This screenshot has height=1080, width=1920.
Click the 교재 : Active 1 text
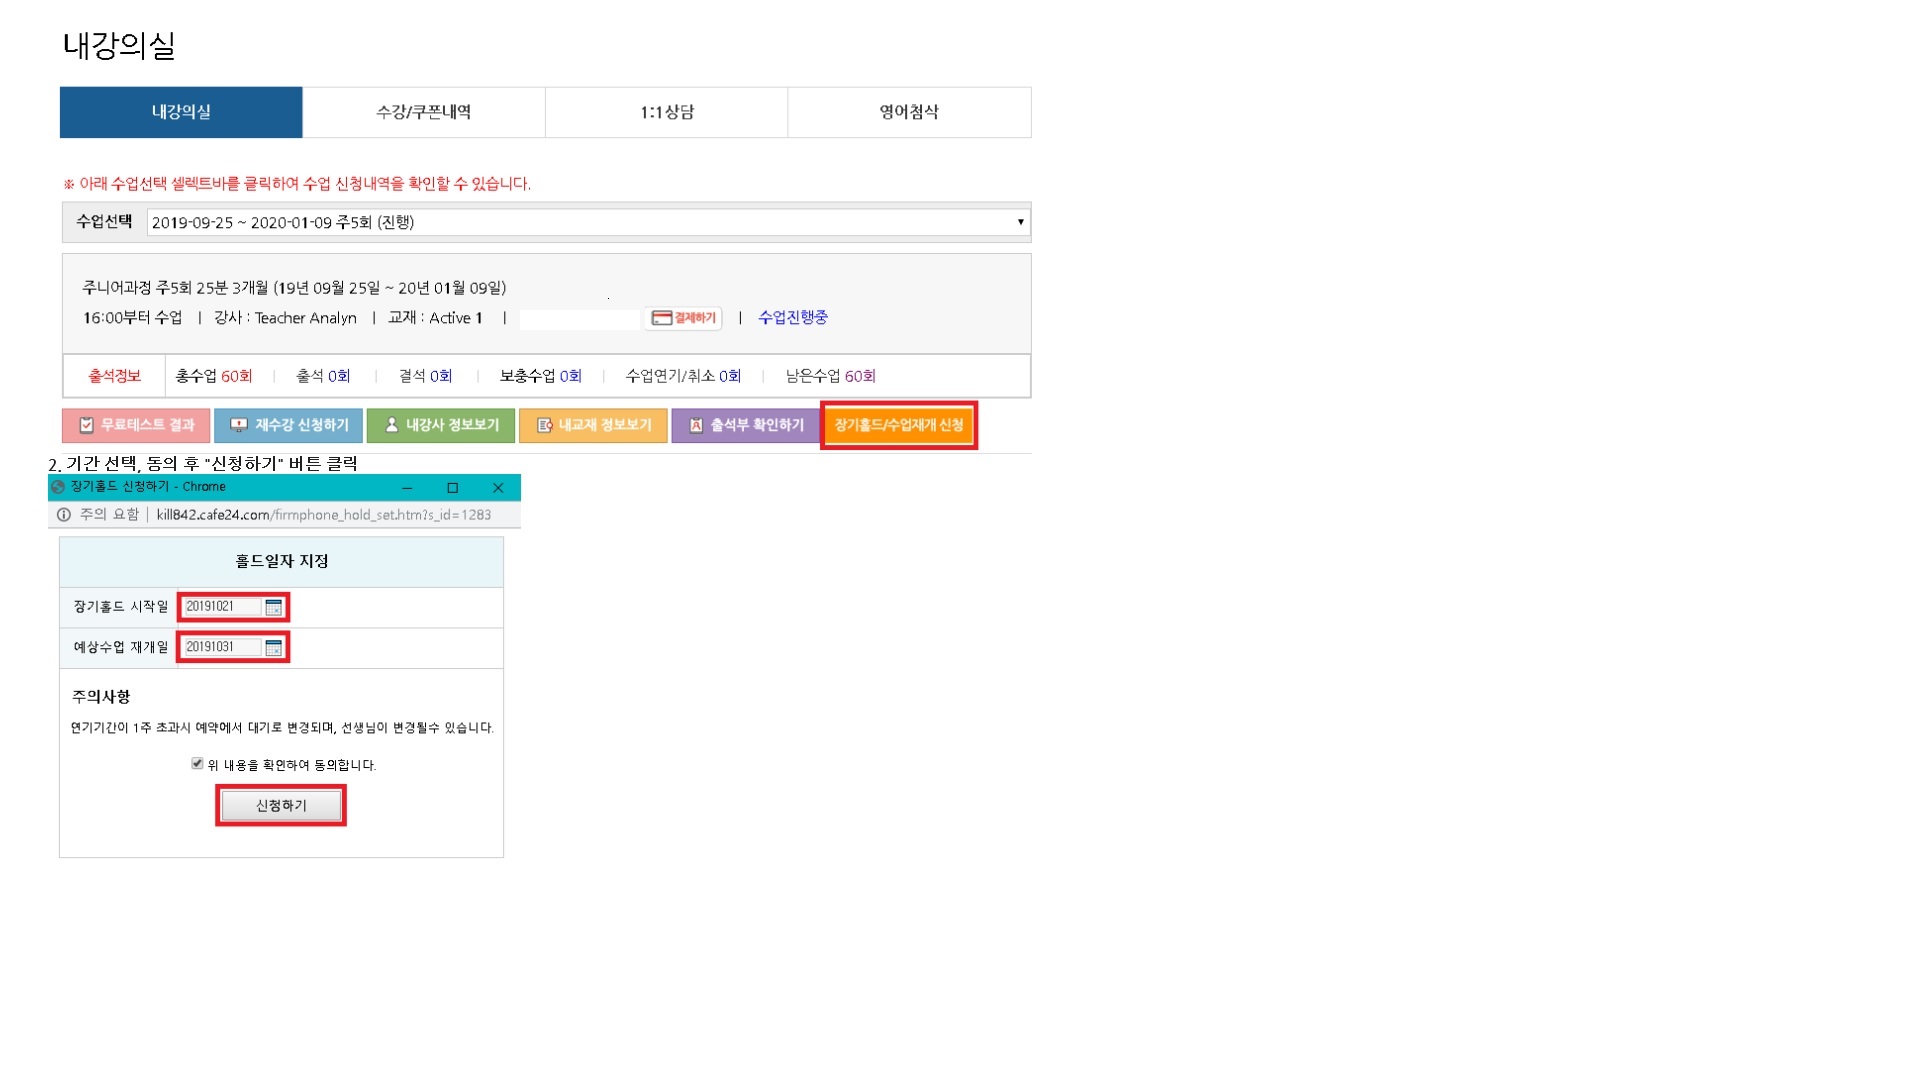[435, 318]
